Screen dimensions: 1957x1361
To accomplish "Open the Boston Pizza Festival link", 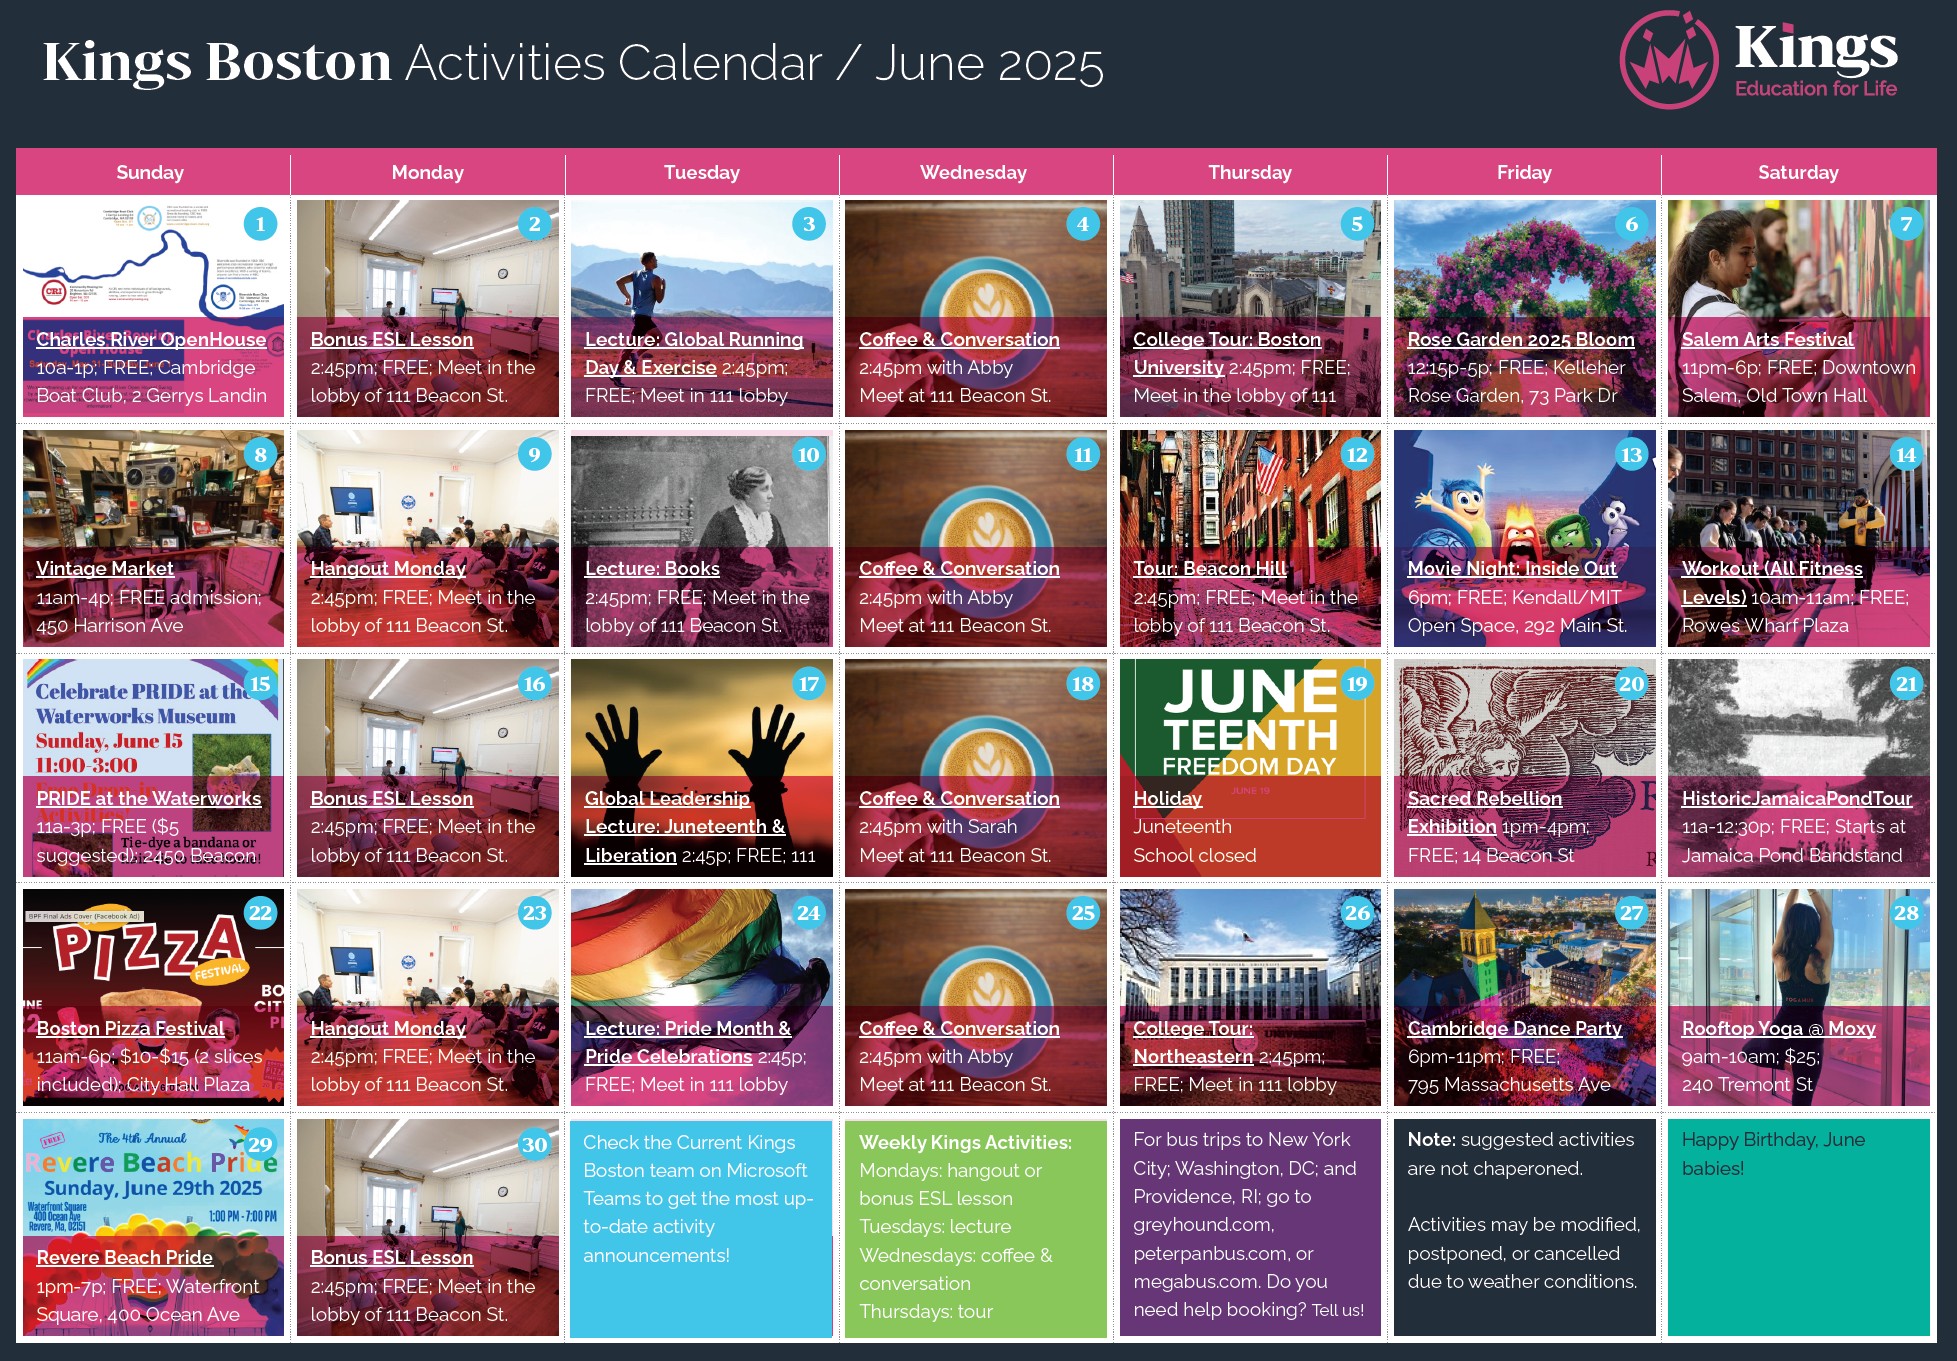I will tap(130, 1028).
